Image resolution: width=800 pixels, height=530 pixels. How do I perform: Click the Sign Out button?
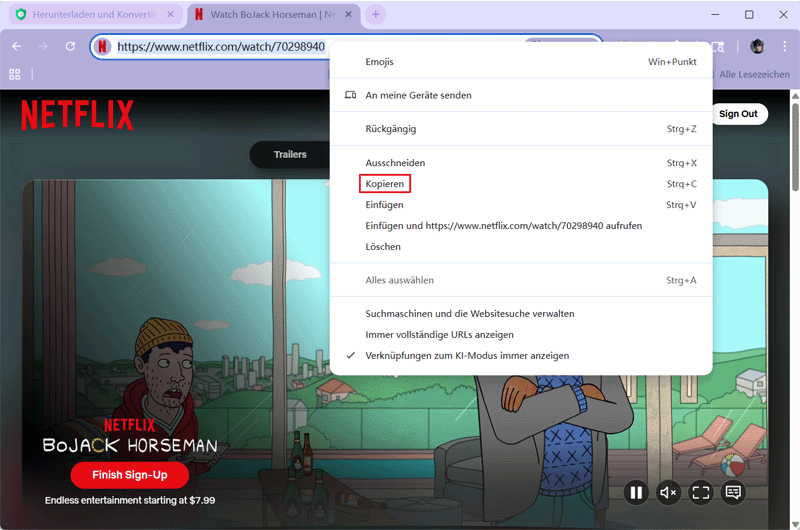point(738,114)
